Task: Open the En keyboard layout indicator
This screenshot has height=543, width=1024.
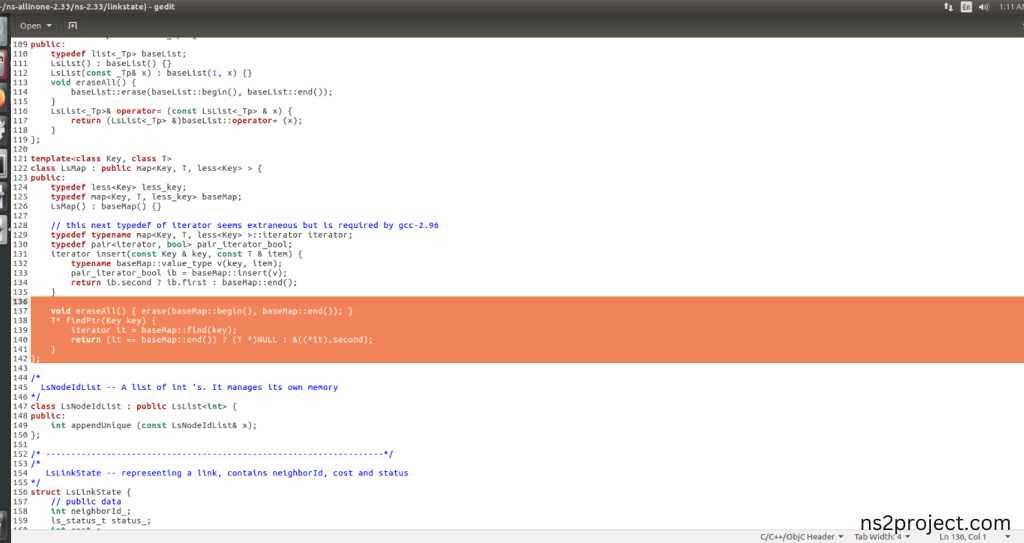Action: pos(966,7)
